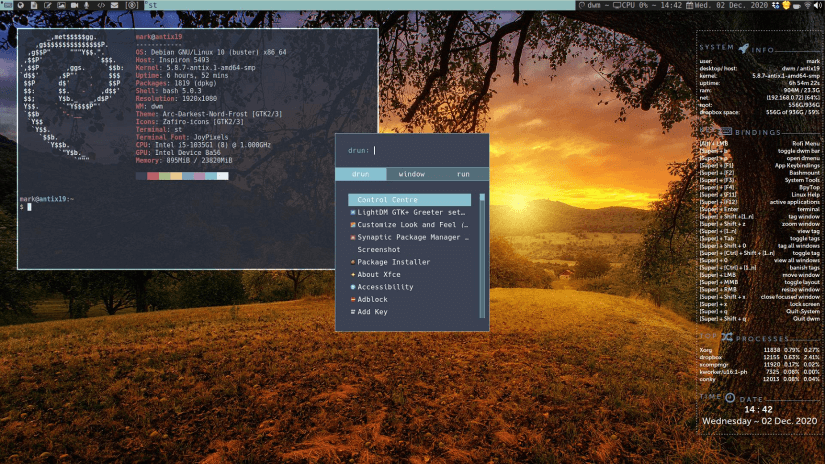Switch to the image picture tag

point(61,5)
